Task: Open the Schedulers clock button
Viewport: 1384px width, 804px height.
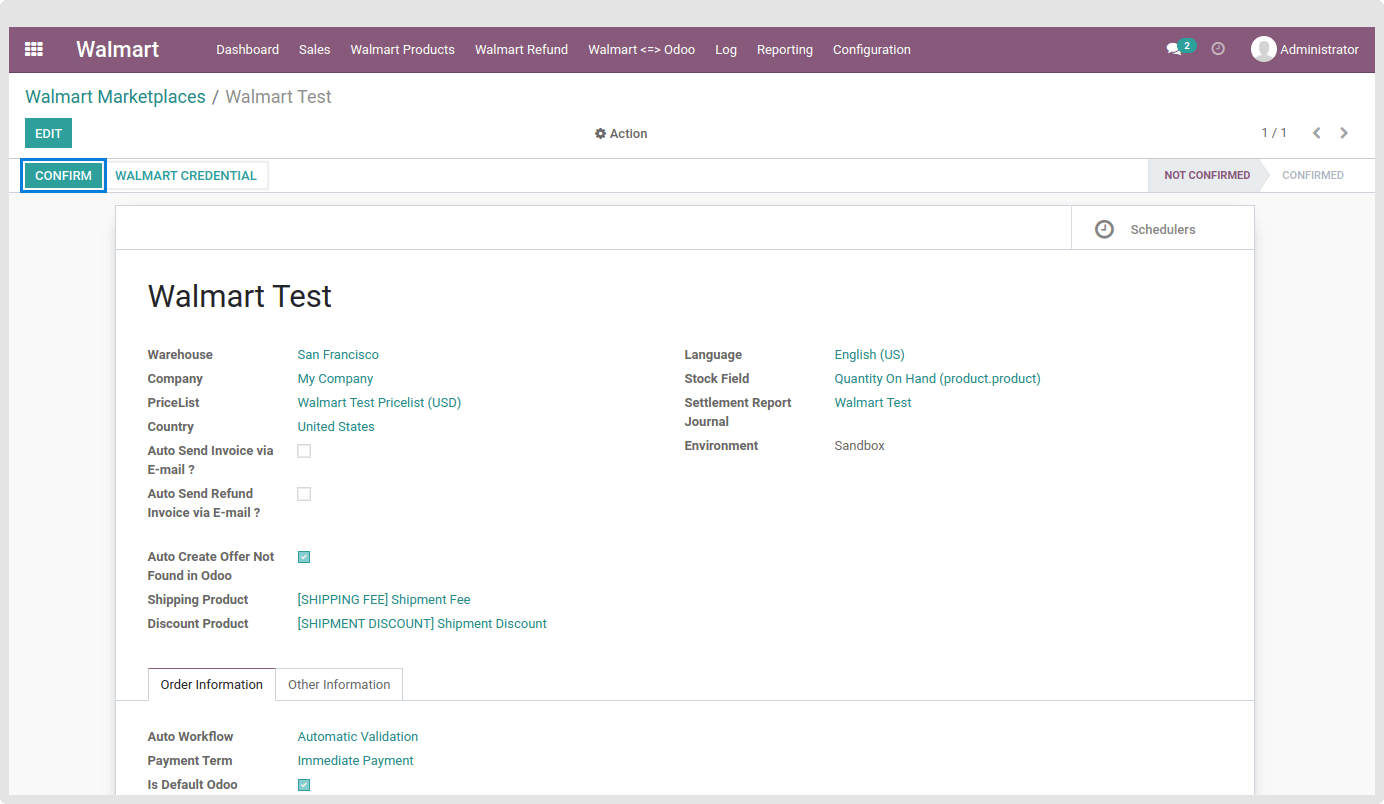Action: coord(1162,229)
